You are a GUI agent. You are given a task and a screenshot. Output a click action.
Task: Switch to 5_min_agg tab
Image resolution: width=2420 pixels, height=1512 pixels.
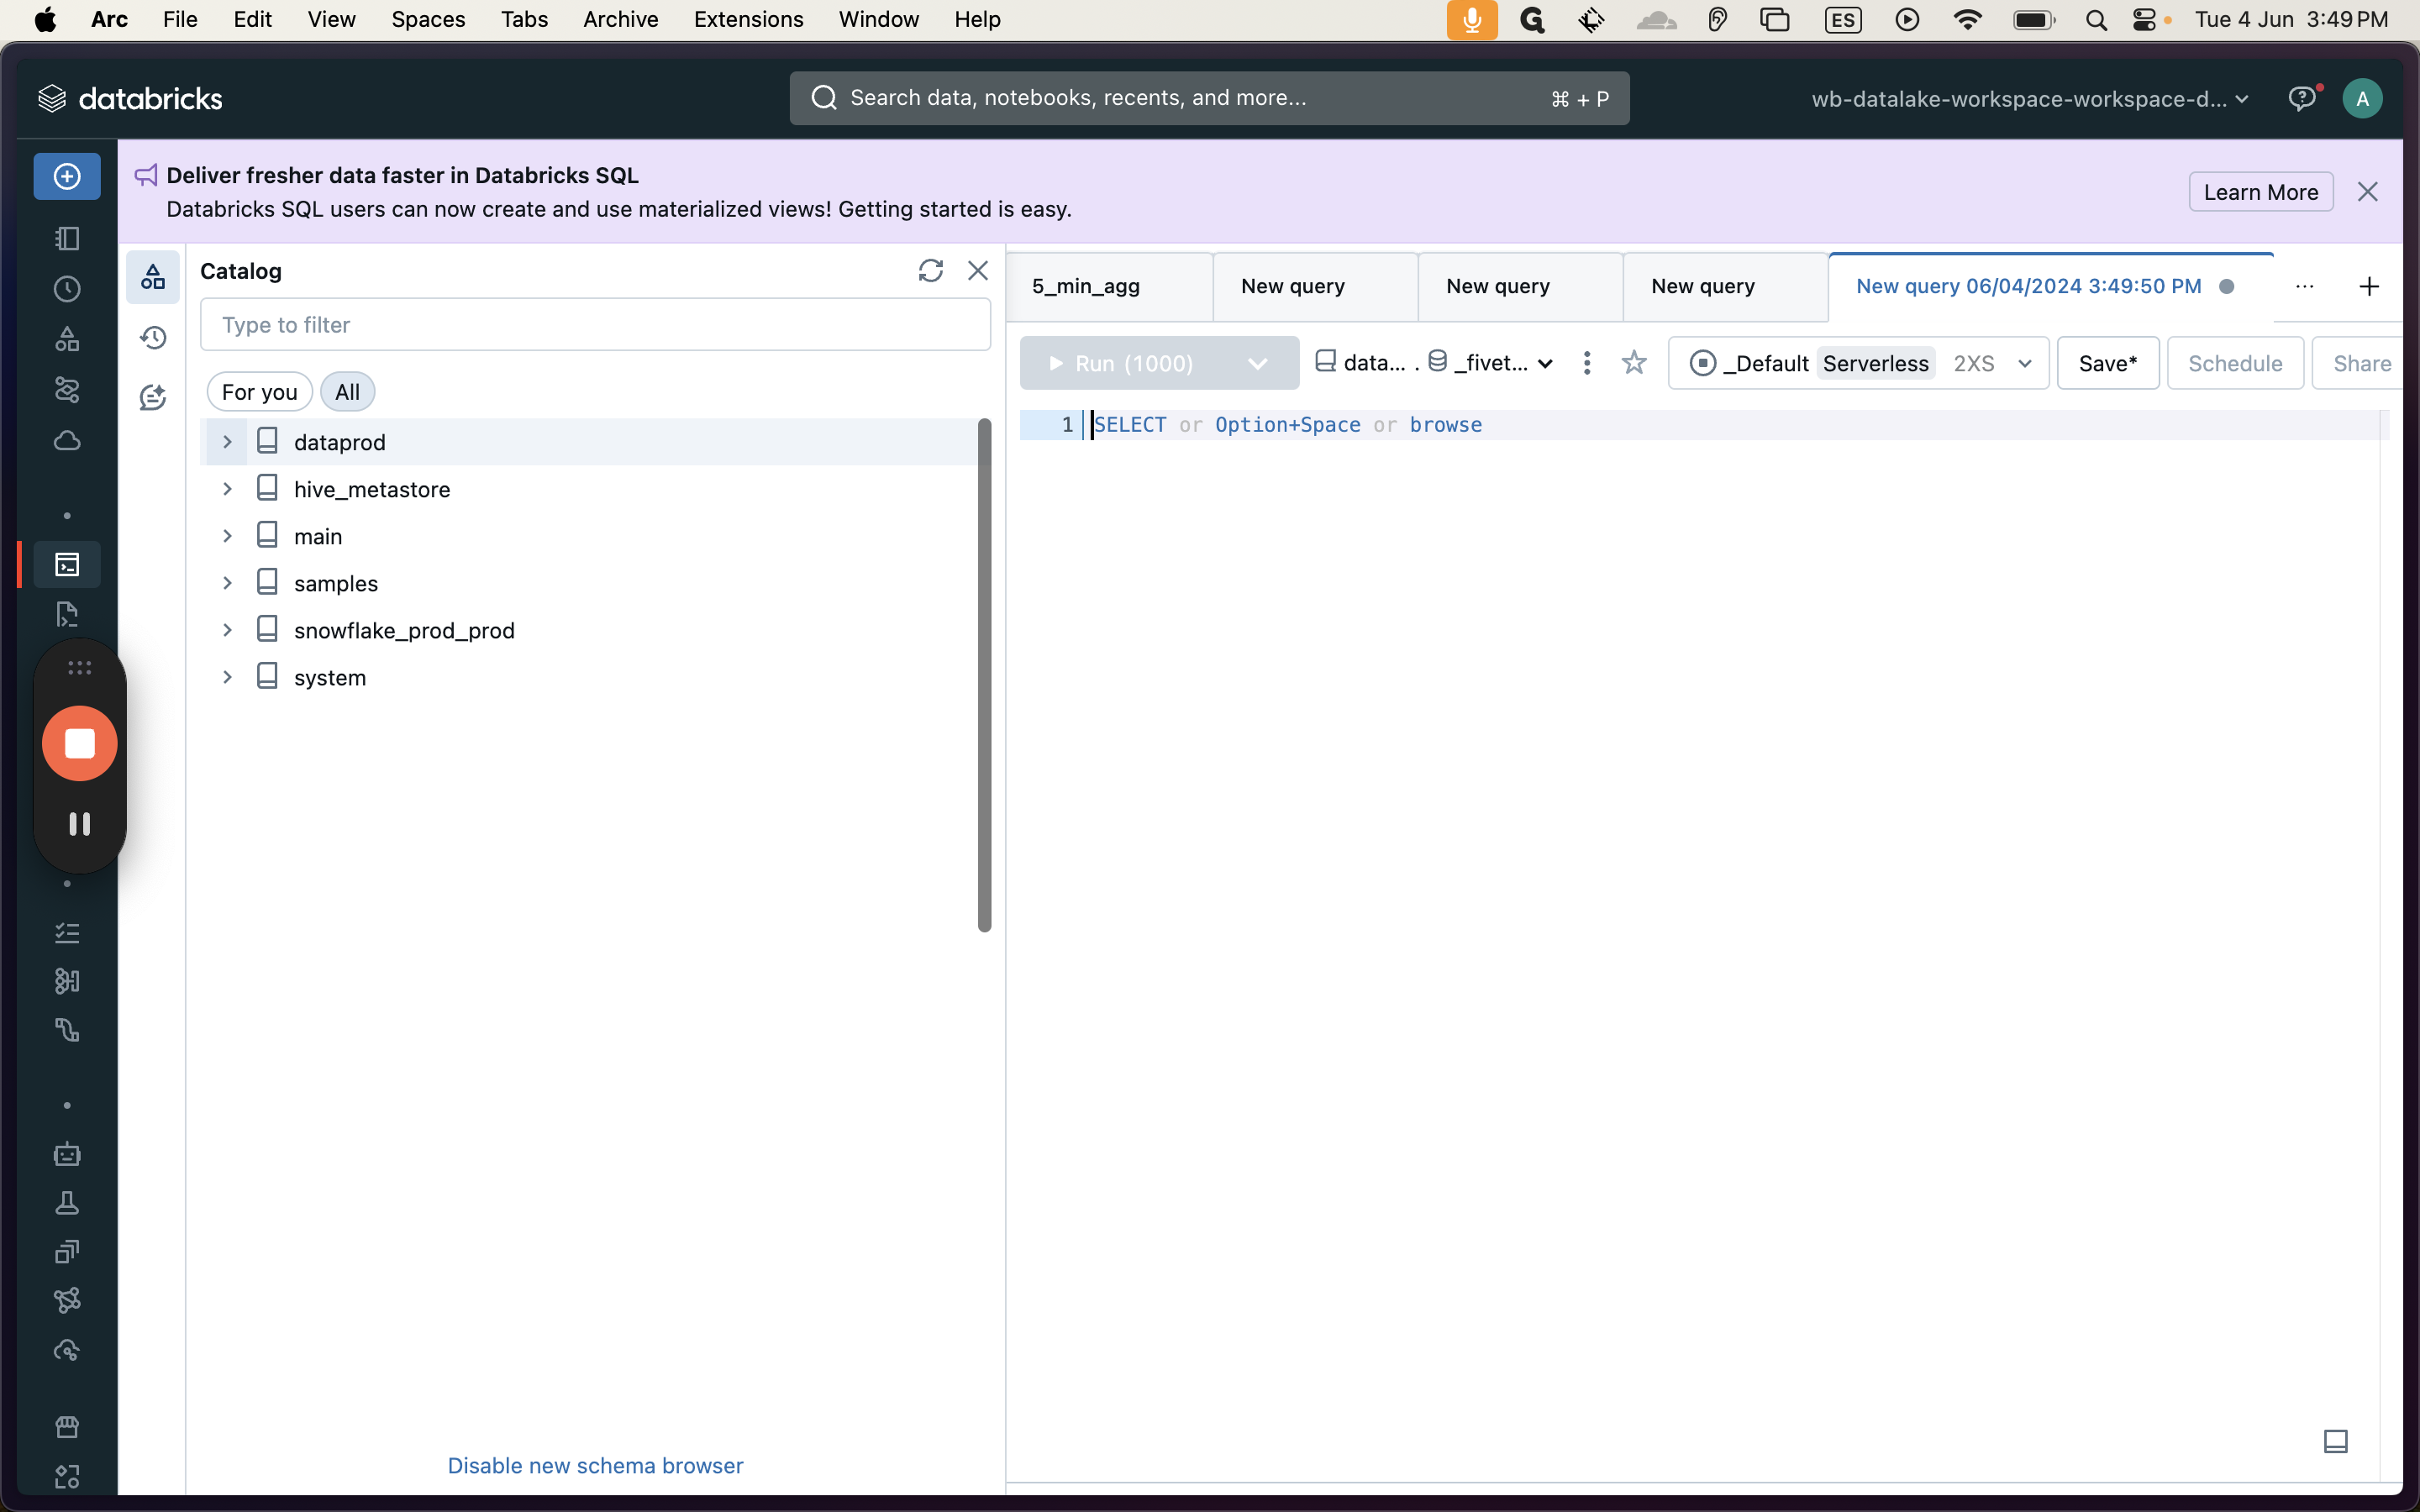click(x=1110, y=287)
